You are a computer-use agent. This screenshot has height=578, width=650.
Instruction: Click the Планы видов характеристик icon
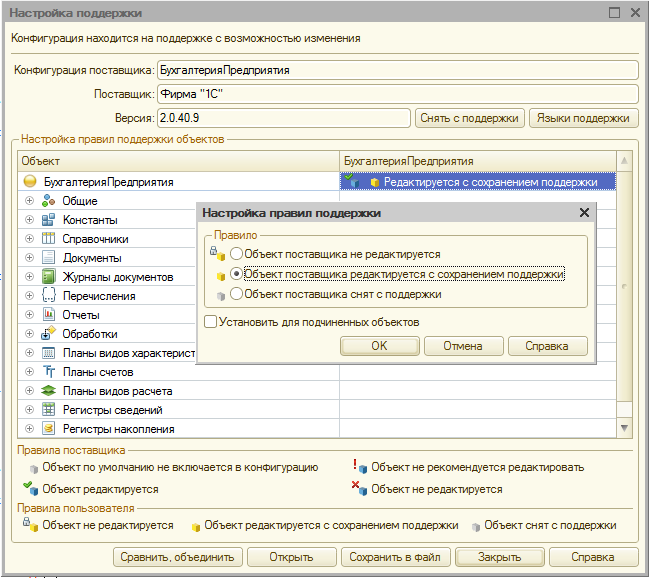tap(49, 353)
